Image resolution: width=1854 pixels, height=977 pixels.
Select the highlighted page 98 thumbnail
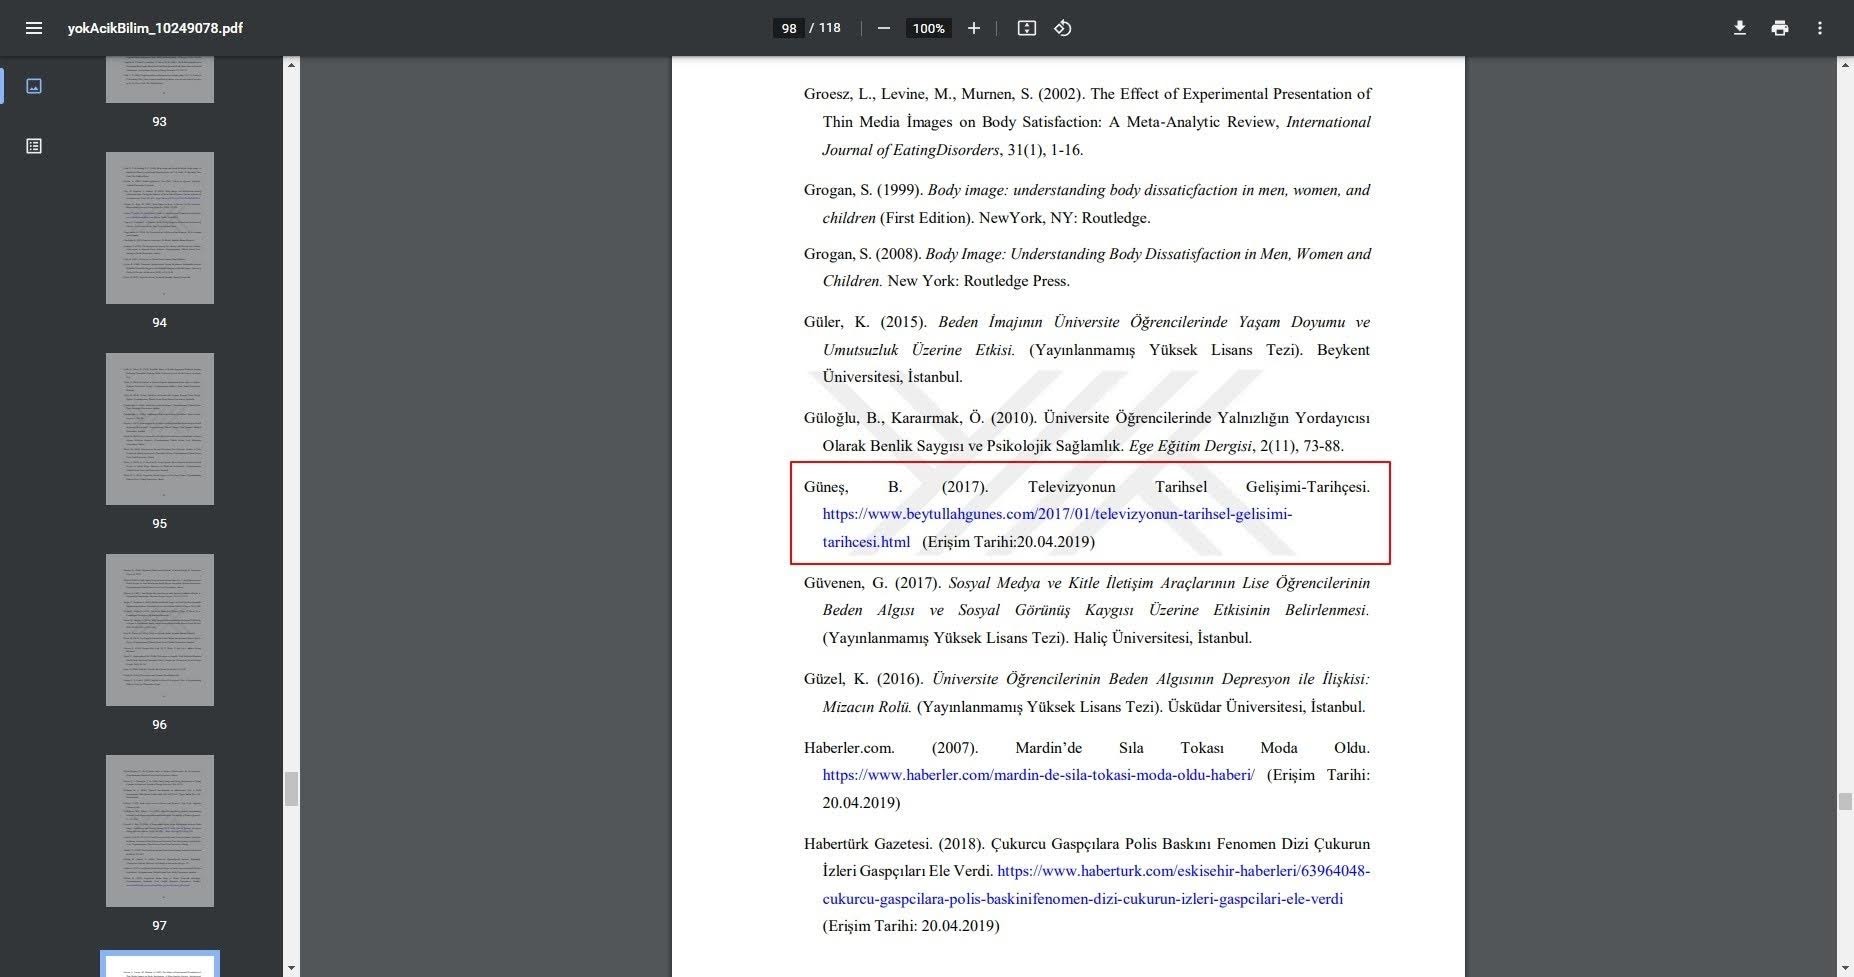coord(160,964)
